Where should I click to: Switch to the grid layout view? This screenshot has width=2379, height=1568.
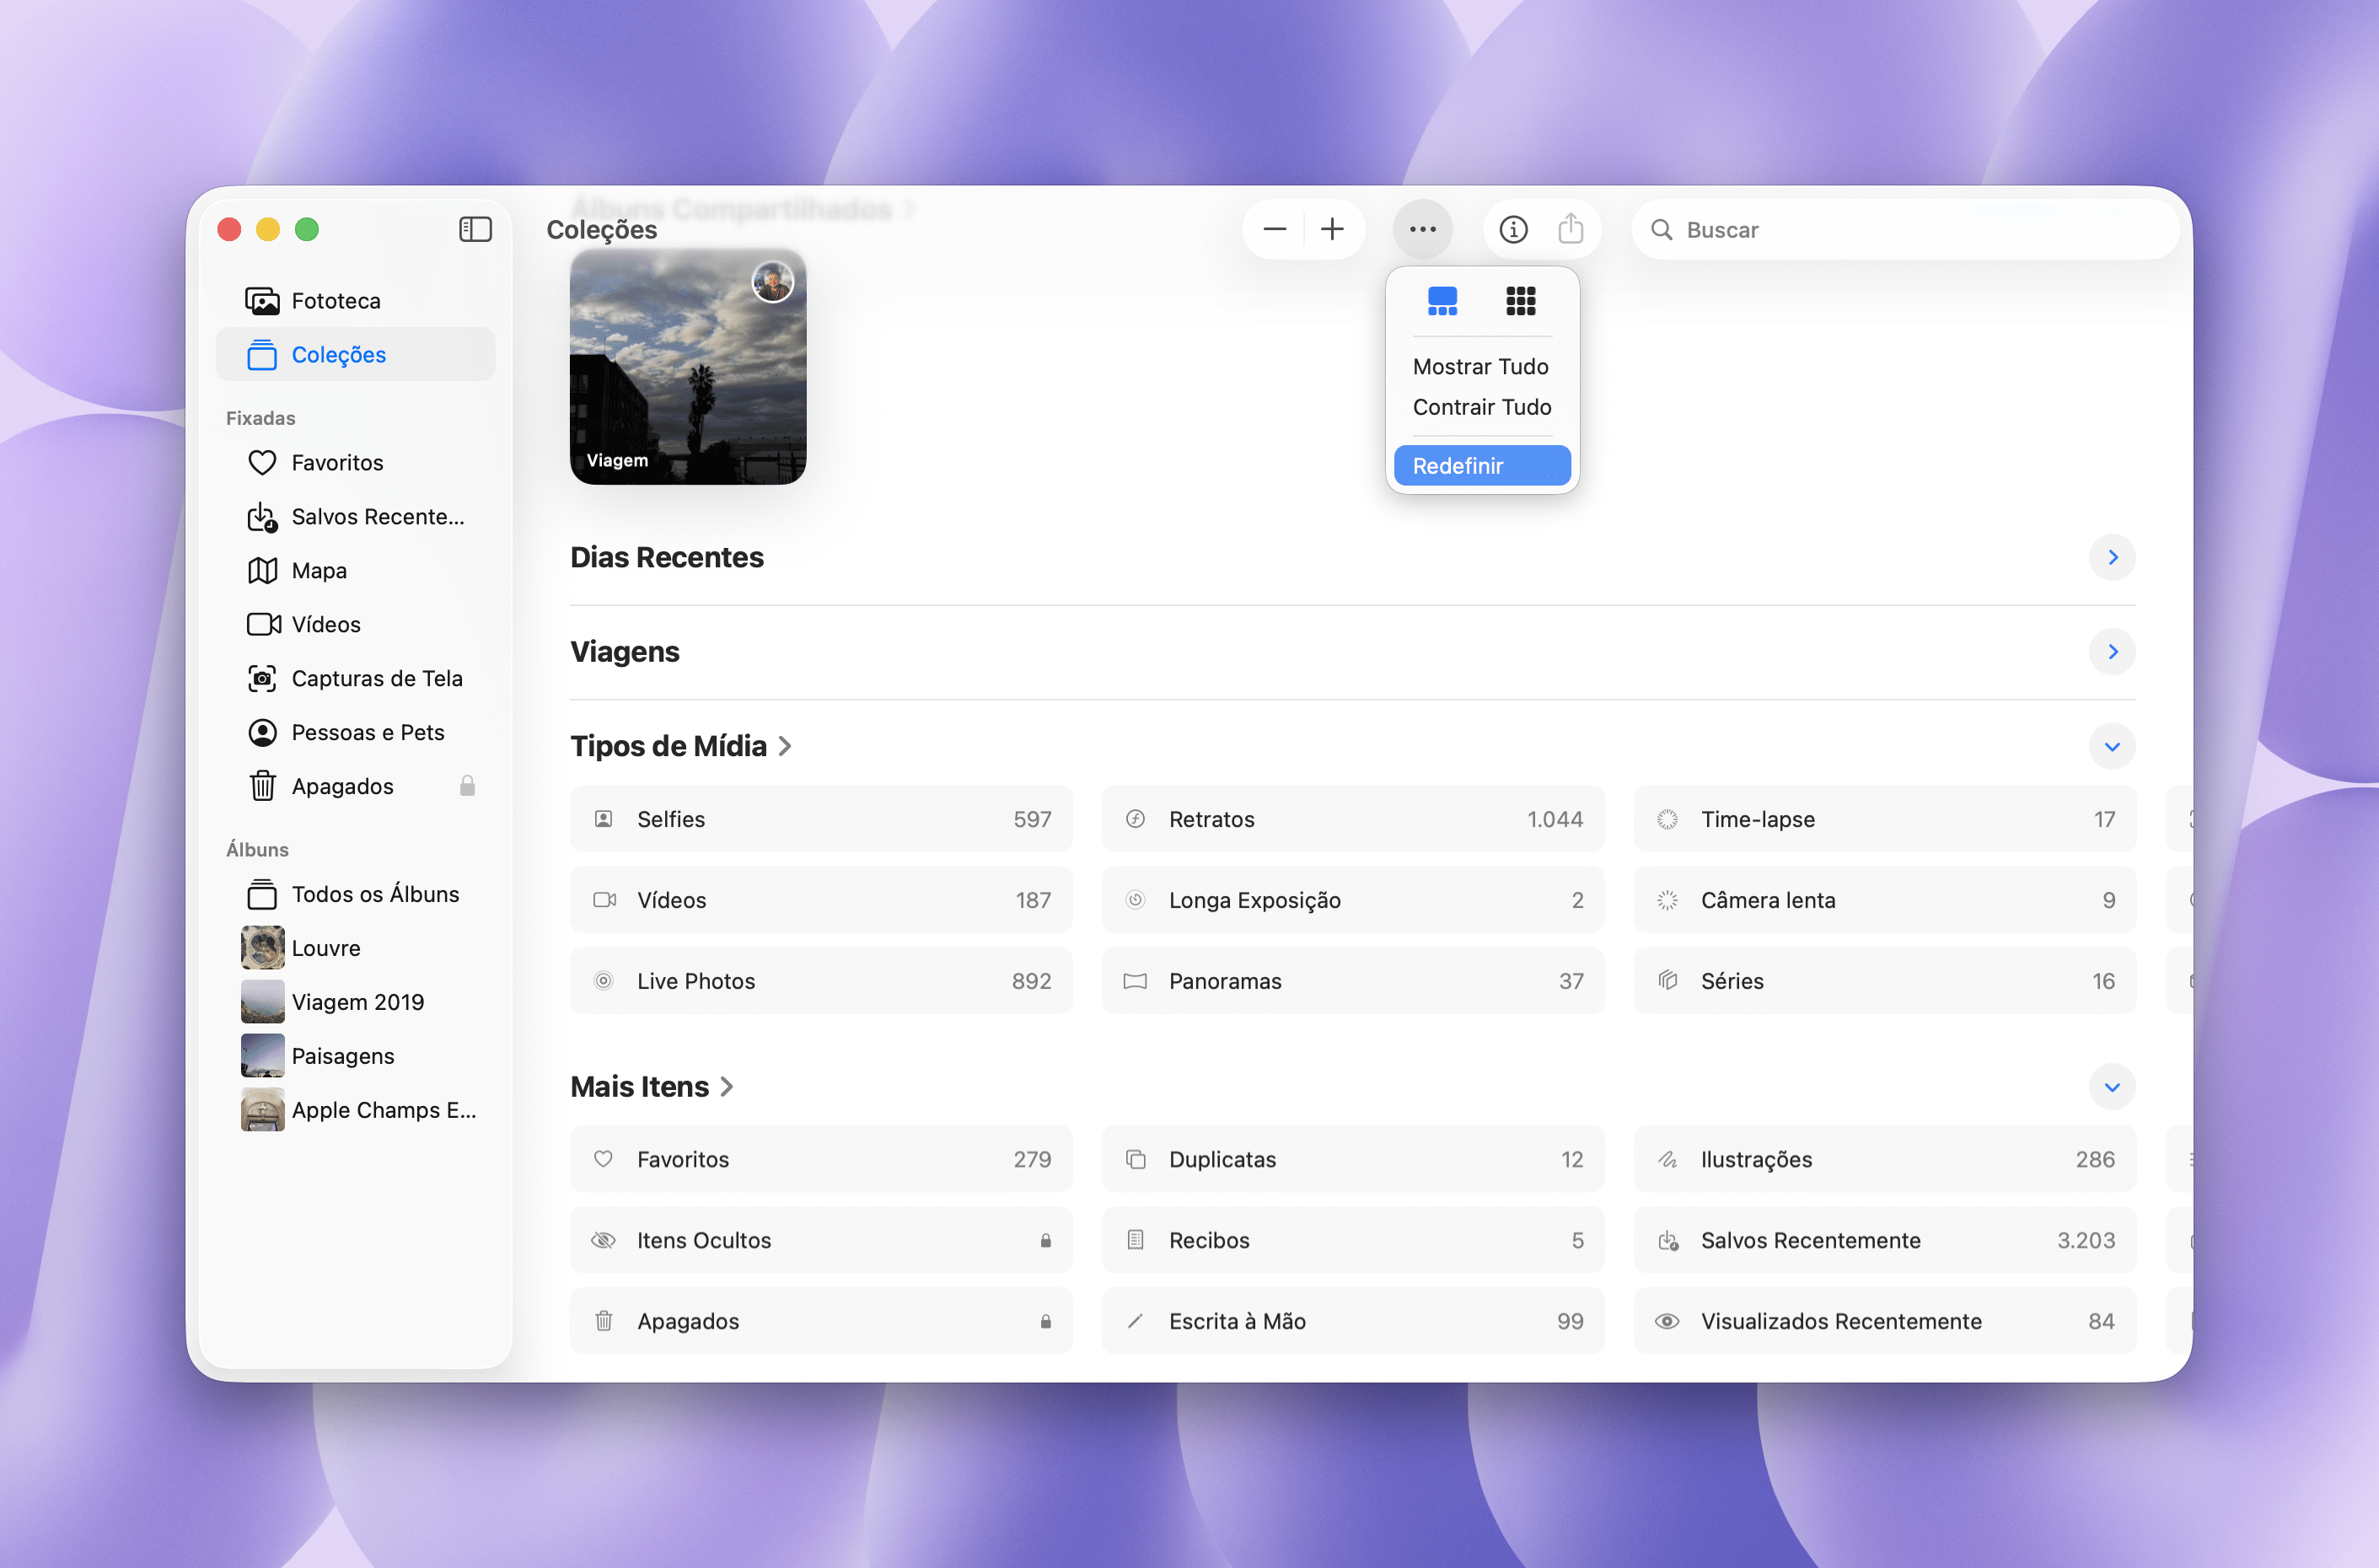click(1520, 300)
